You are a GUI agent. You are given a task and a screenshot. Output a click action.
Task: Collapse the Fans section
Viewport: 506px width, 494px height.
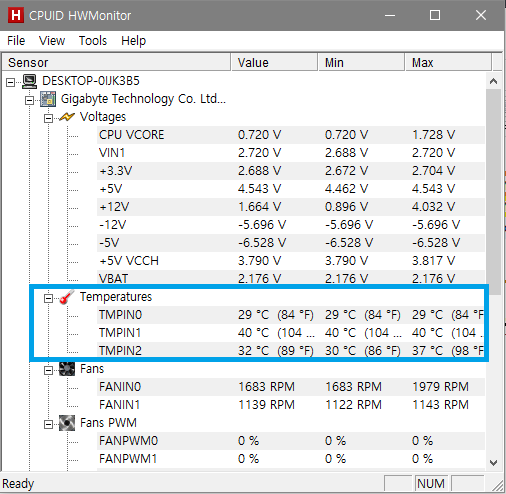pos(48,370)
